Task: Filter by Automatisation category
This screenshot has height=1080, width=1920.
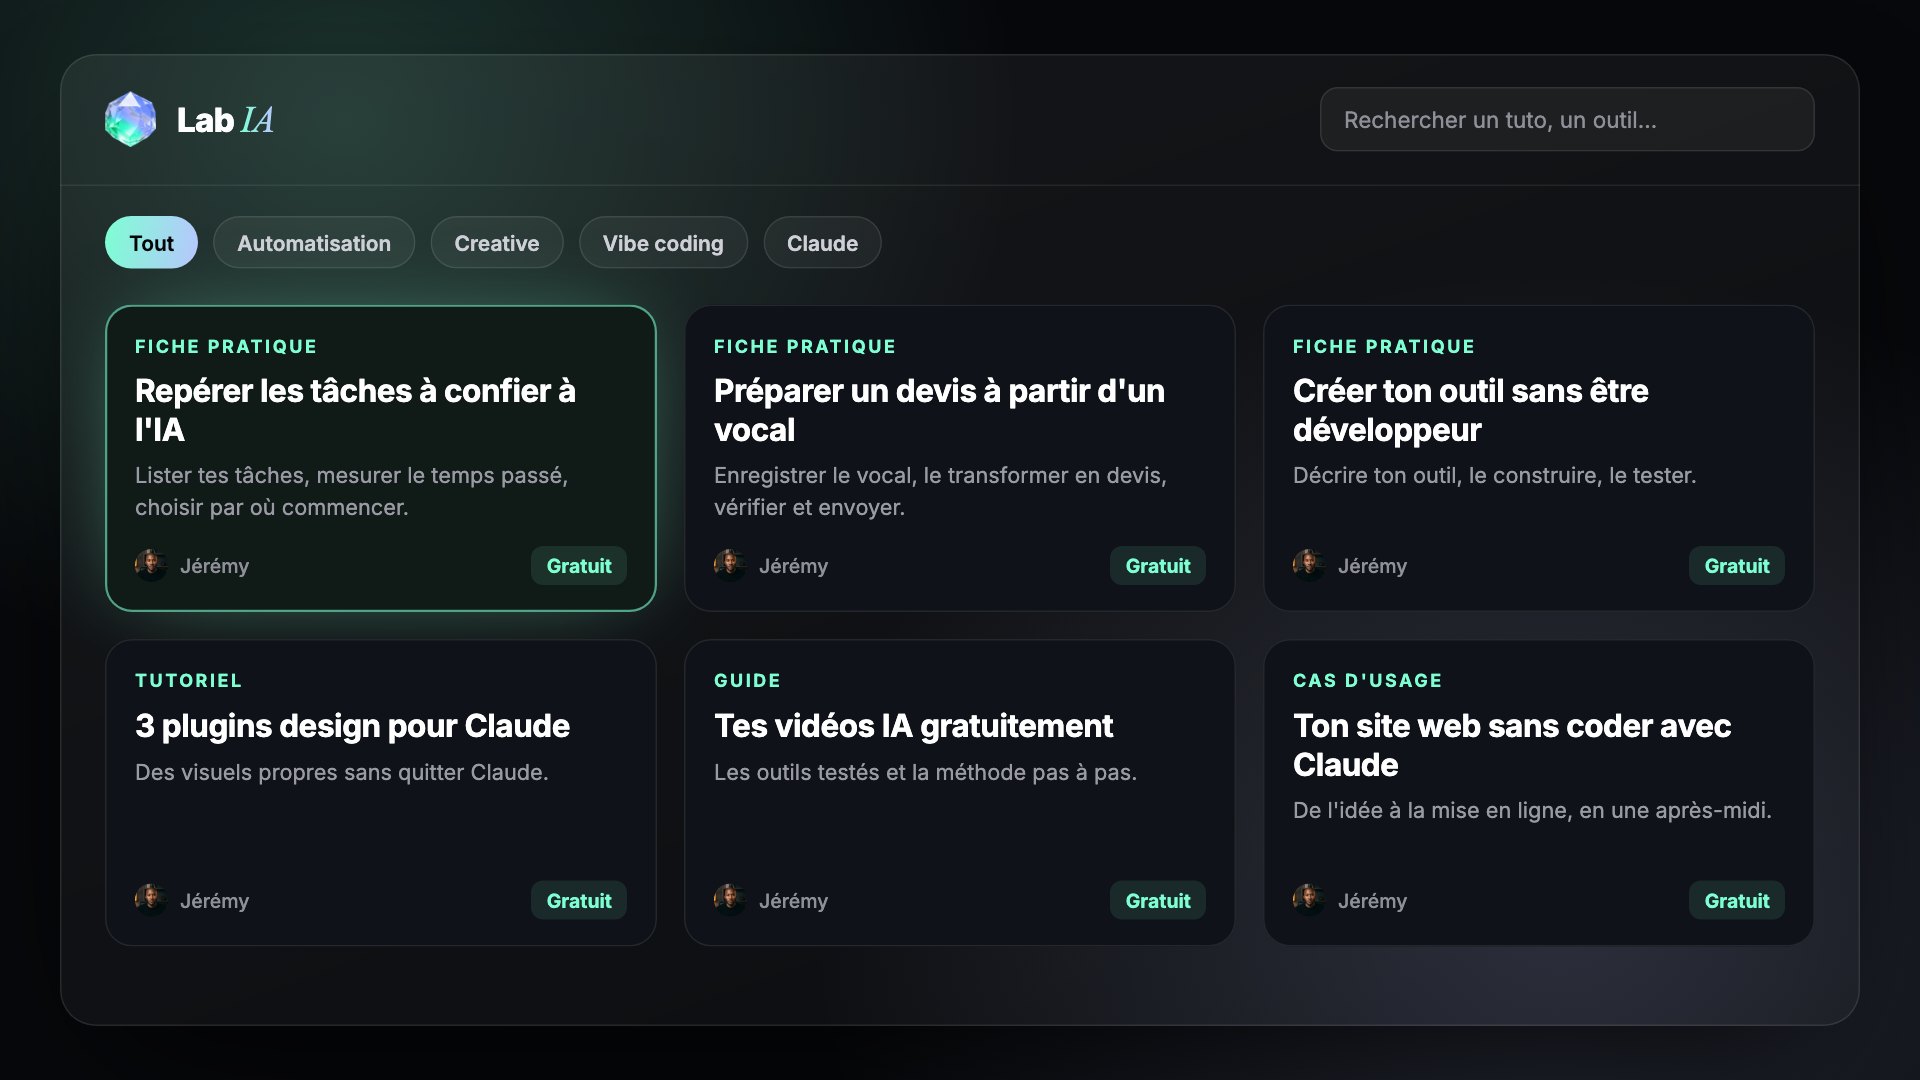Action: 314,243
